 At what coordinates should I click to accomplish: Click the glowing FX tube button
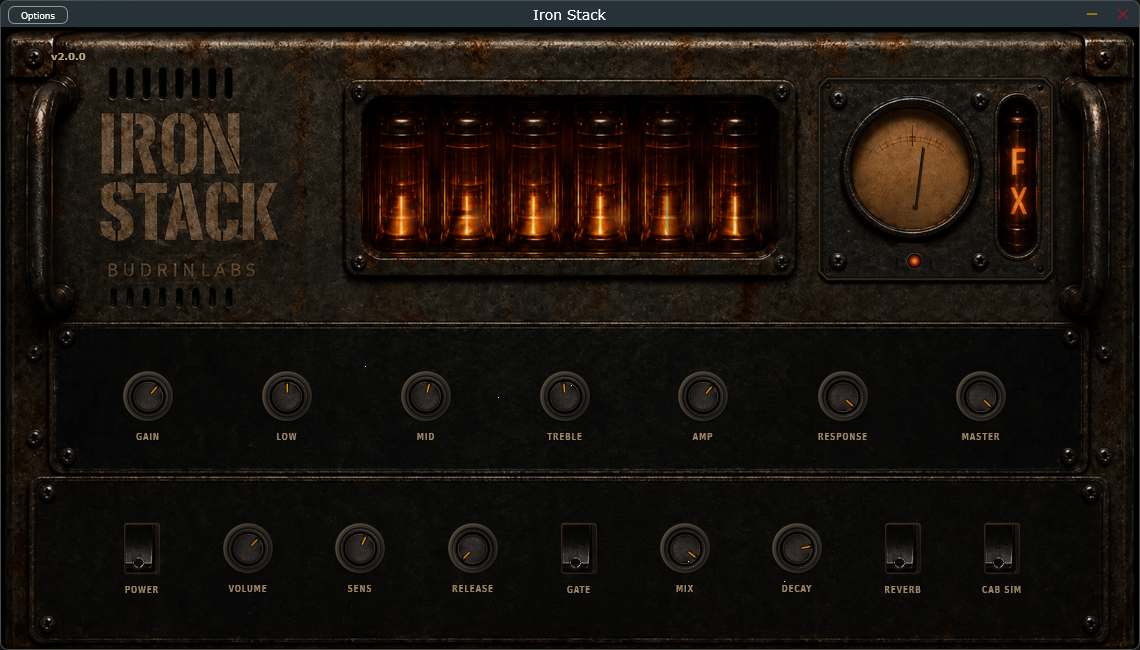coord(1018,177)
